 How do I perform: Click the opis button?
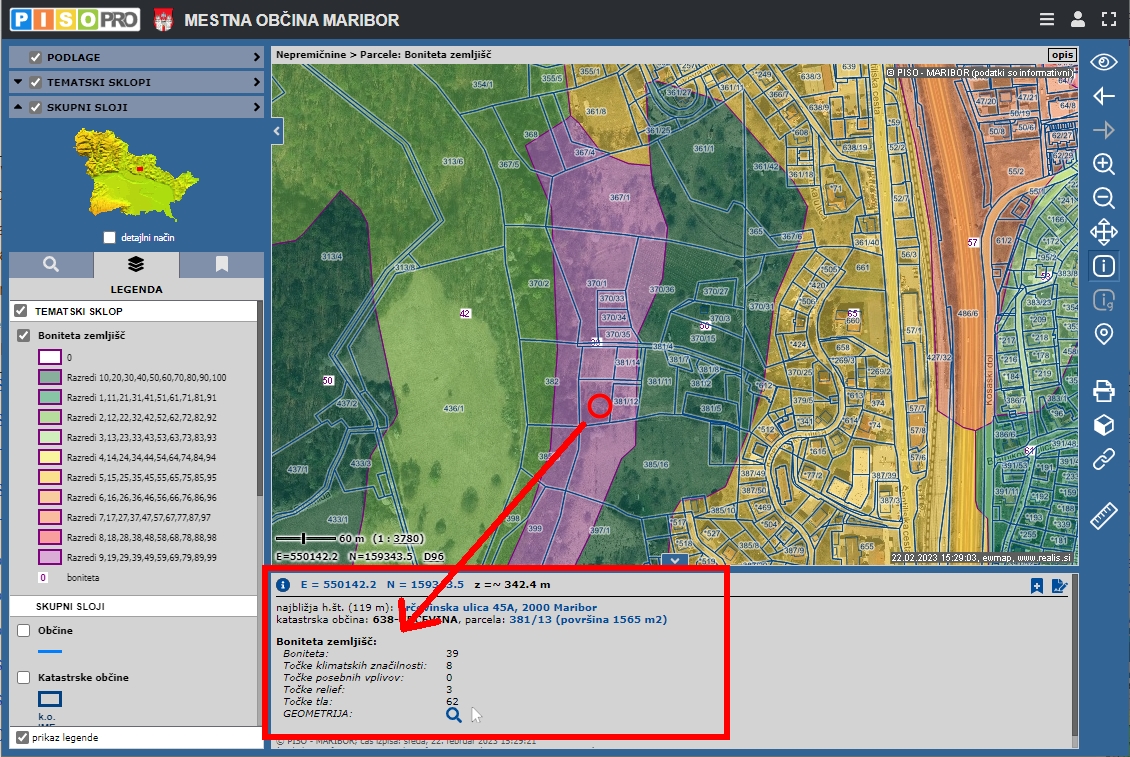1062,55
